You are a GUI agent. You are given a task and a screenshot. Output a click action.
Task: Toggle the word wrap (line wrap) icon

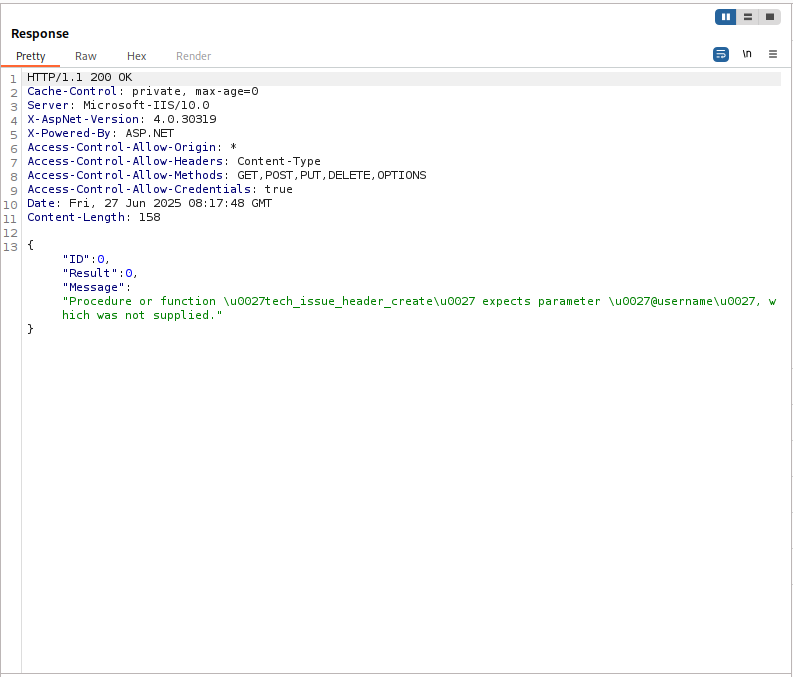point(721,54)
